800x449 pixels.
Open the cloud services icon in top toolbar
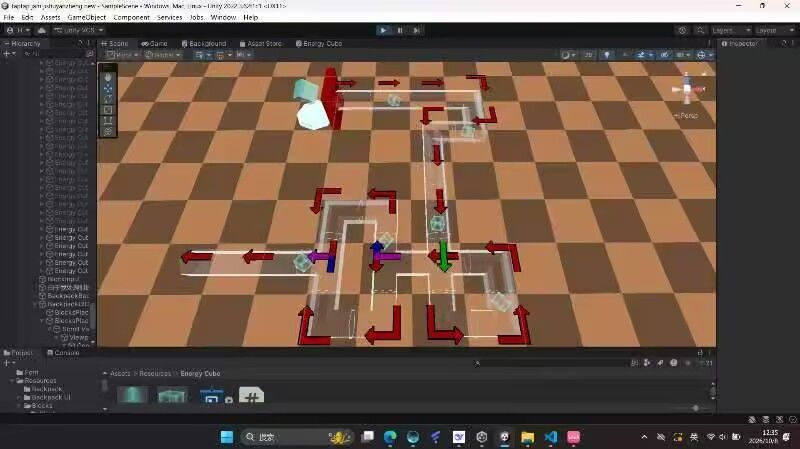(x=41, y=31)
